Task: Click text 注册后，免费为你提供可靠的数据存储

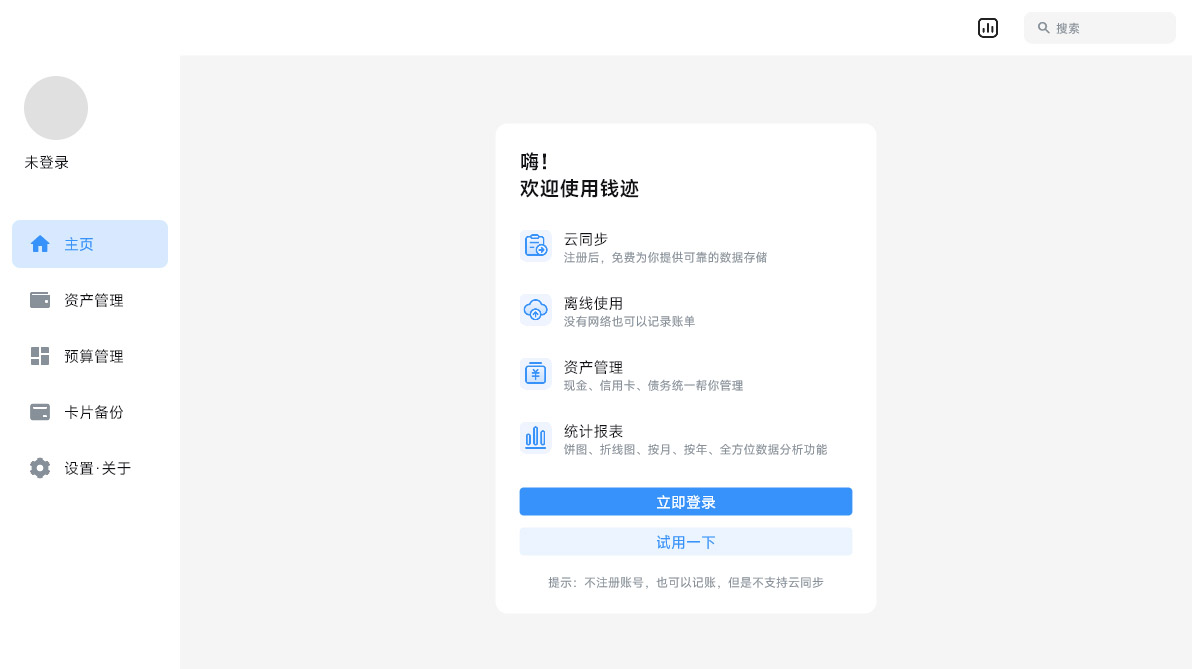Action: [665, 258]
